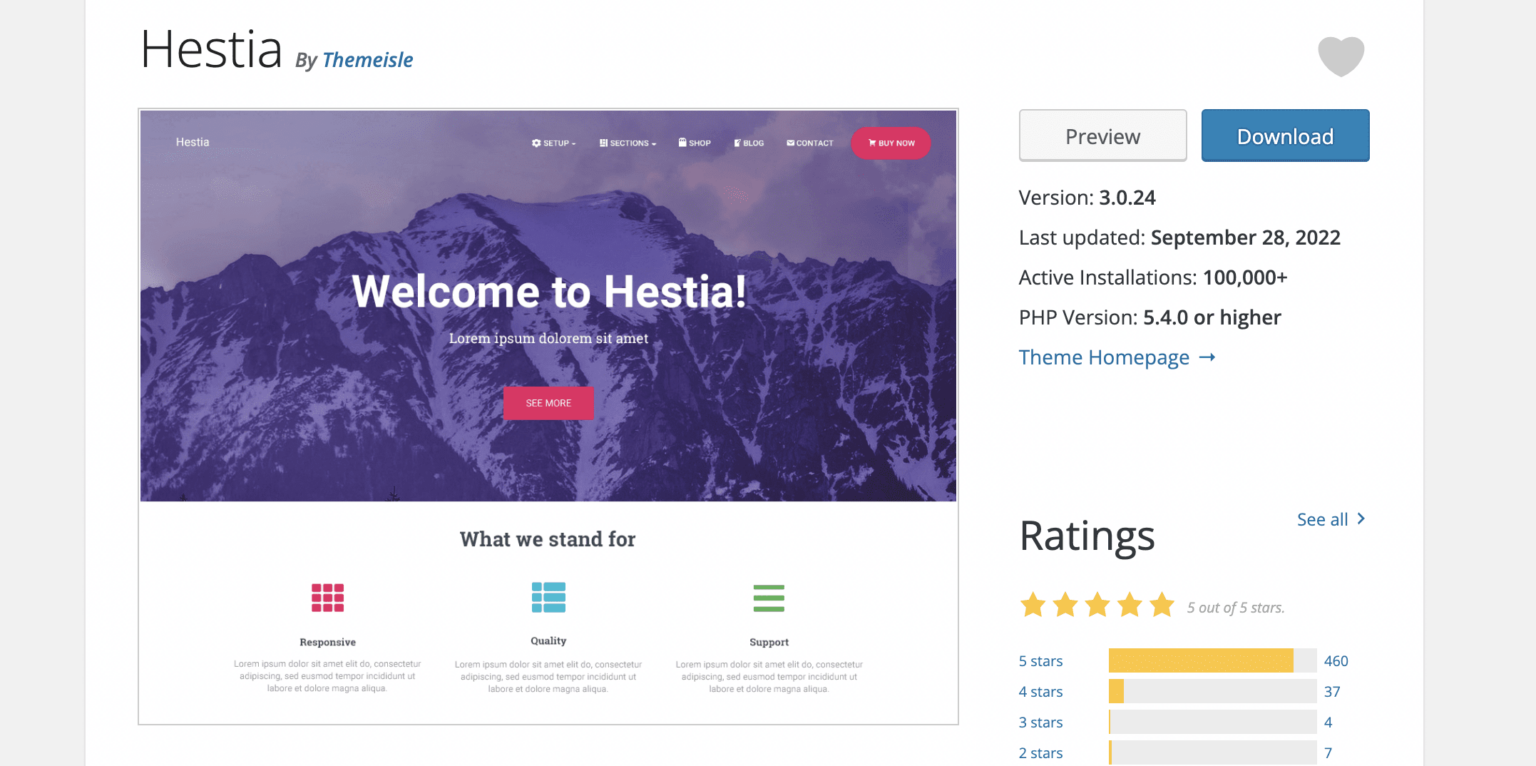Click the See all ratings link
The width and height of the screenshot is (1536, 766).
tap(1331, 519)
